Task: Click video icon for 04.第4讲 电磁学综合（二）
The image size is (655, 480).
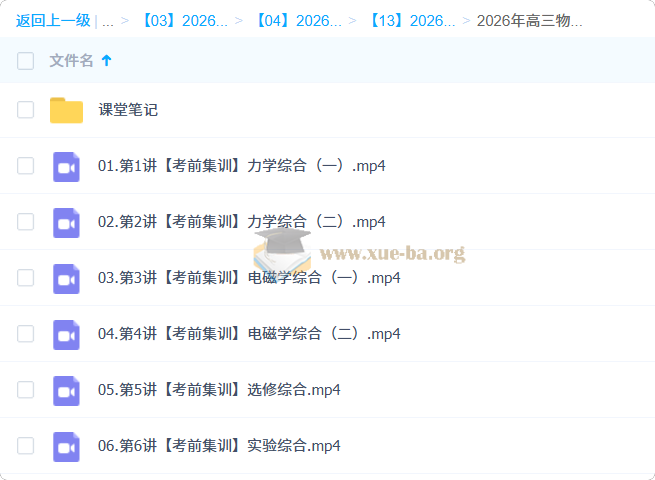Action: (66, 335)
